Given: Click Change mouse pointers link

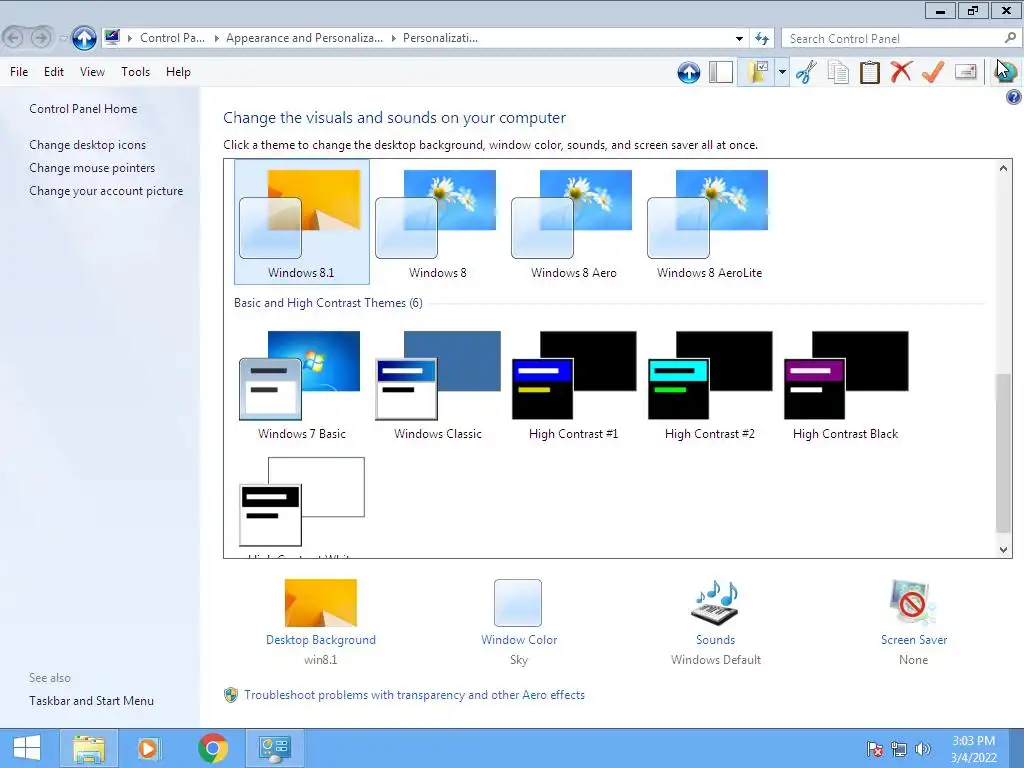Looking at the screenshot, I should [92, 168].
